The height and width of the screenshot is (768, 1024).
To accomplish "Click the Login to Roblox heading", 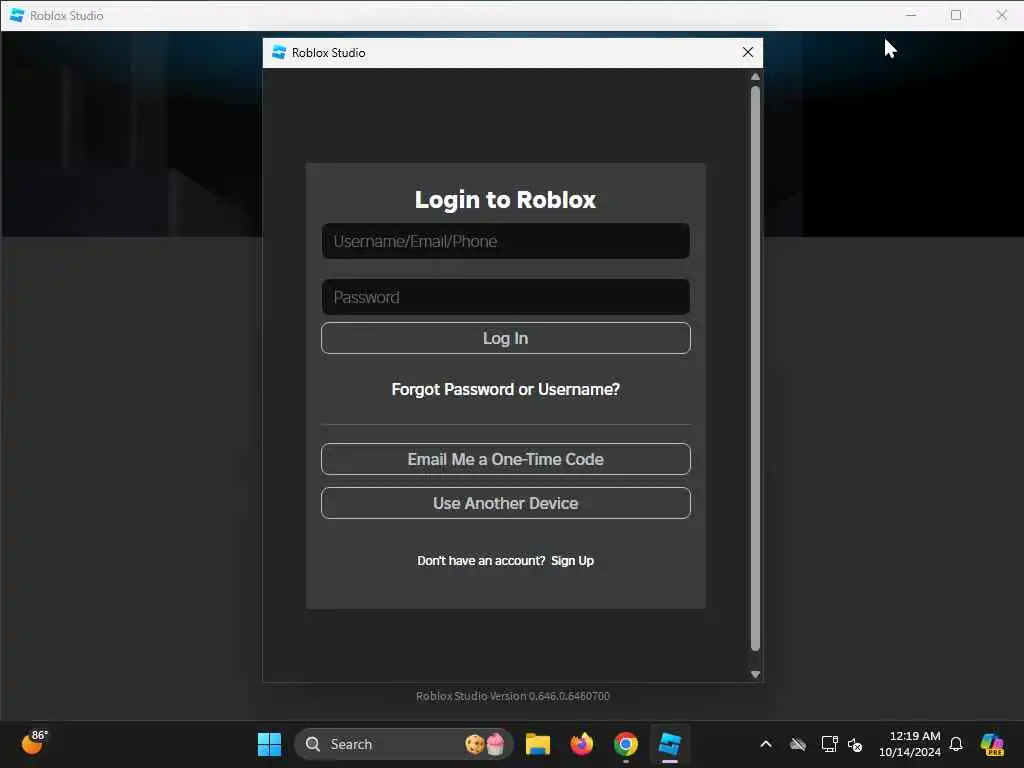I will (505, 200).
